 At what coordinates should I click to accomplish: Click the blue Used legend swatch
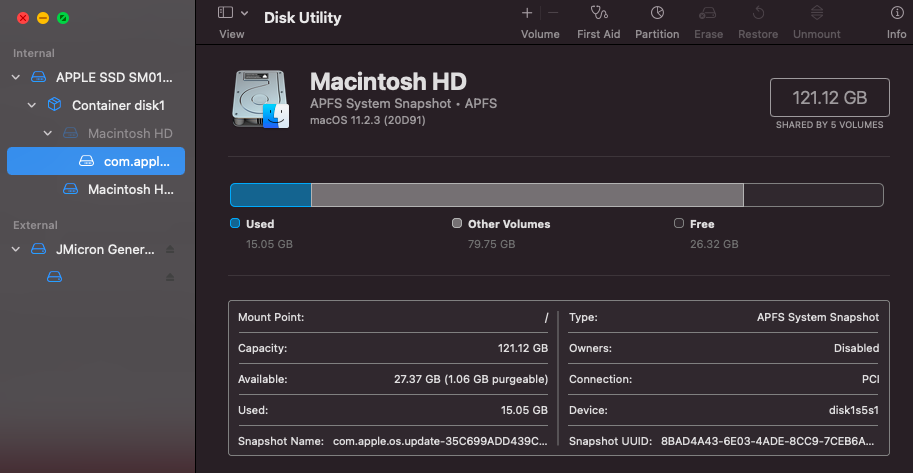click(235, 223)
